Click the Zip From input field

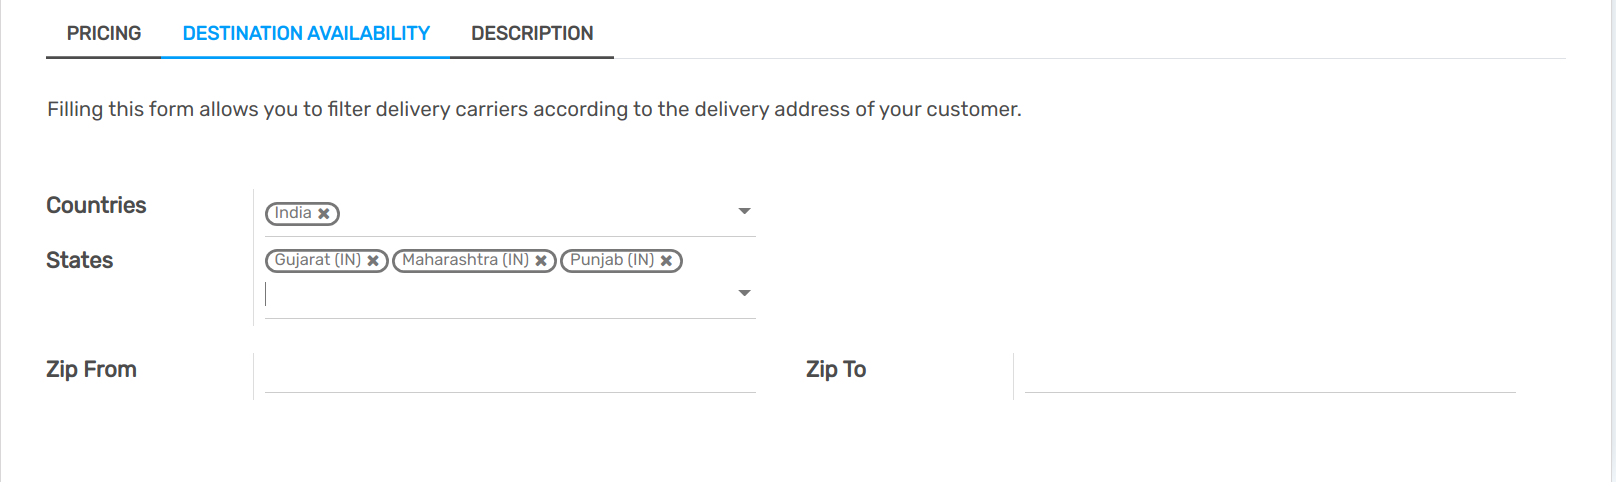coord(510,374)
